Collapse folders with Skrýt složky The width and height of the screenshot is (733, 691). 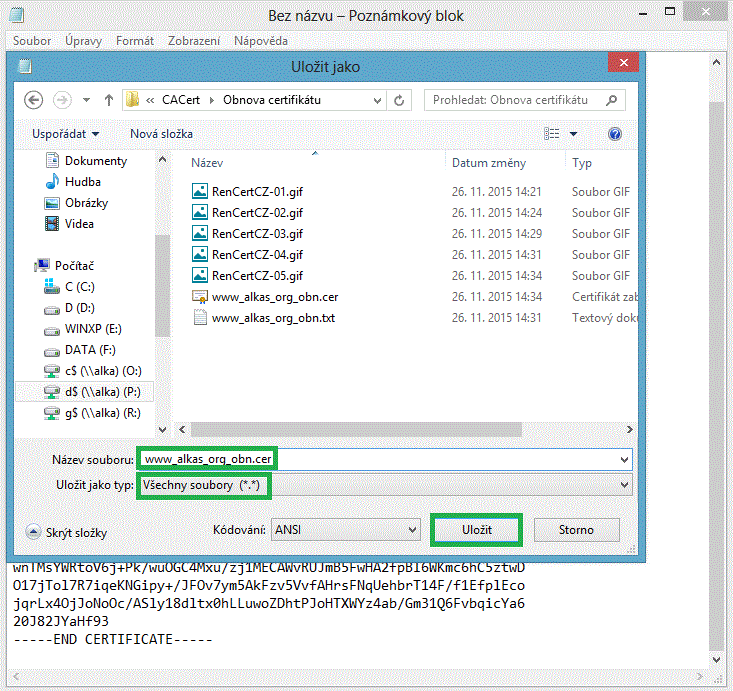coord(66,533)
